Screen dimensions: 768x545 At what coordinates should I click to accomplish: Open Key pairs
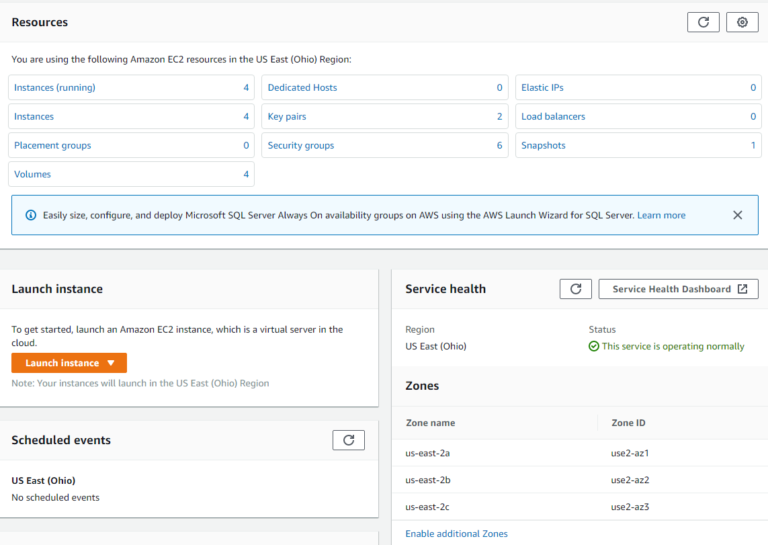point(287,117)
